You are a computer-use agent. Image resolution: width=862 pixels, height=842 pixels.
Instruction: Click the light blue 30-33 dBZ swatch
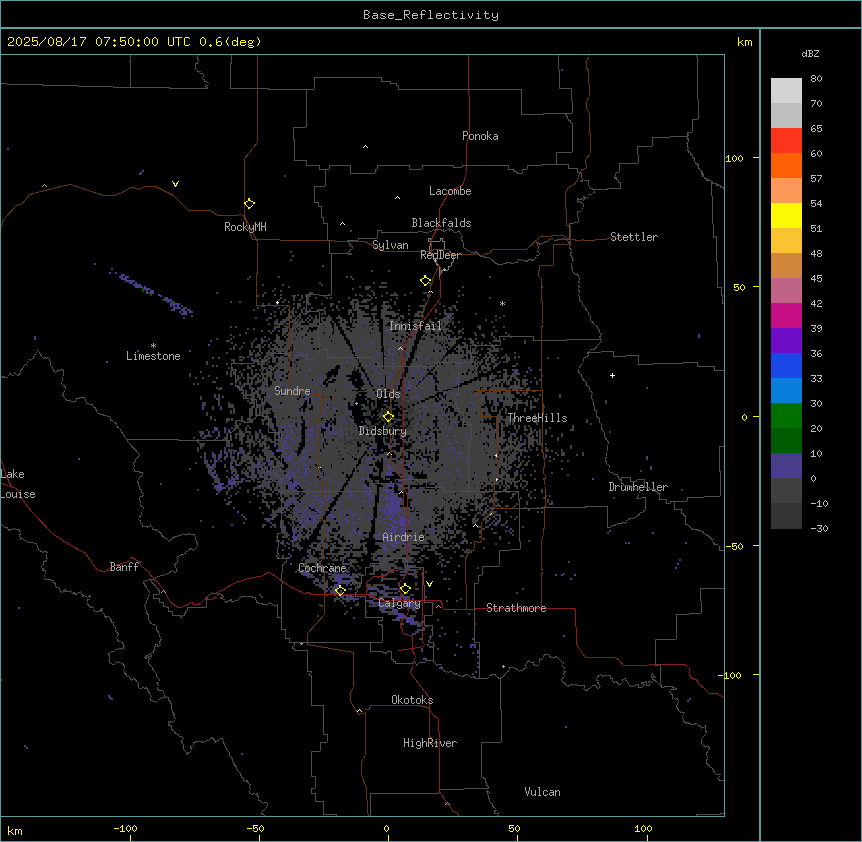tap(786, 391)
